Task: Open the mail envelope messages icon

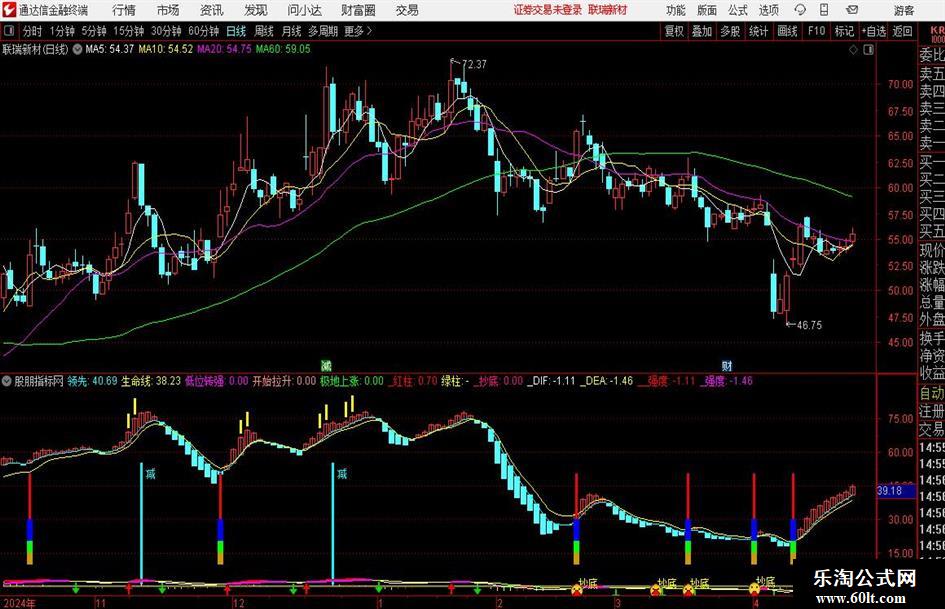Action: pos(852,10)
